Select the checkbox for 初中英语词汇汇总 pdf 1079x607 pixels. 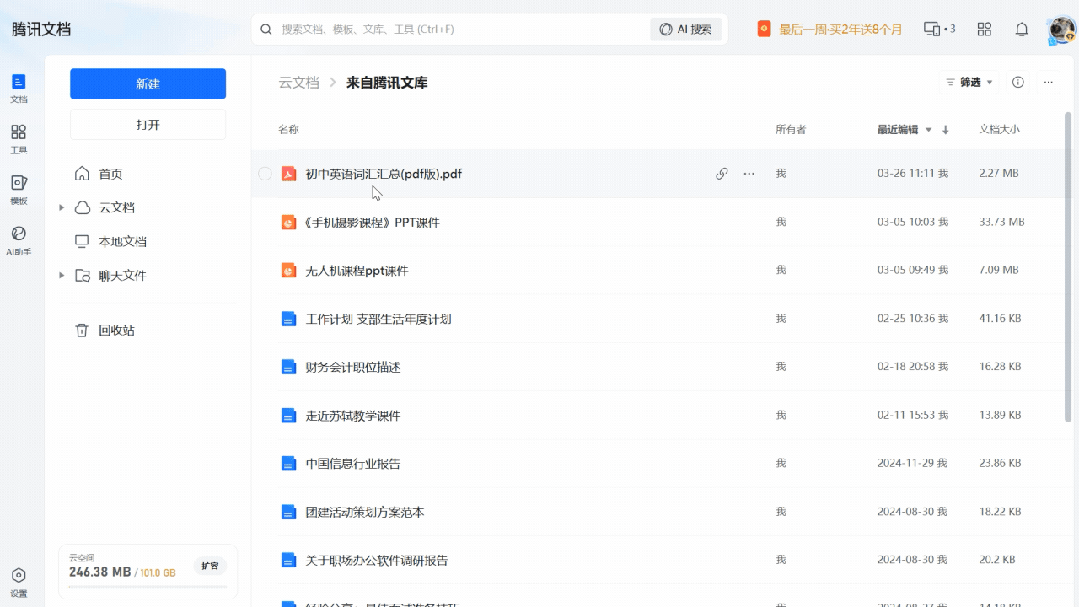[x=265, y=174]
